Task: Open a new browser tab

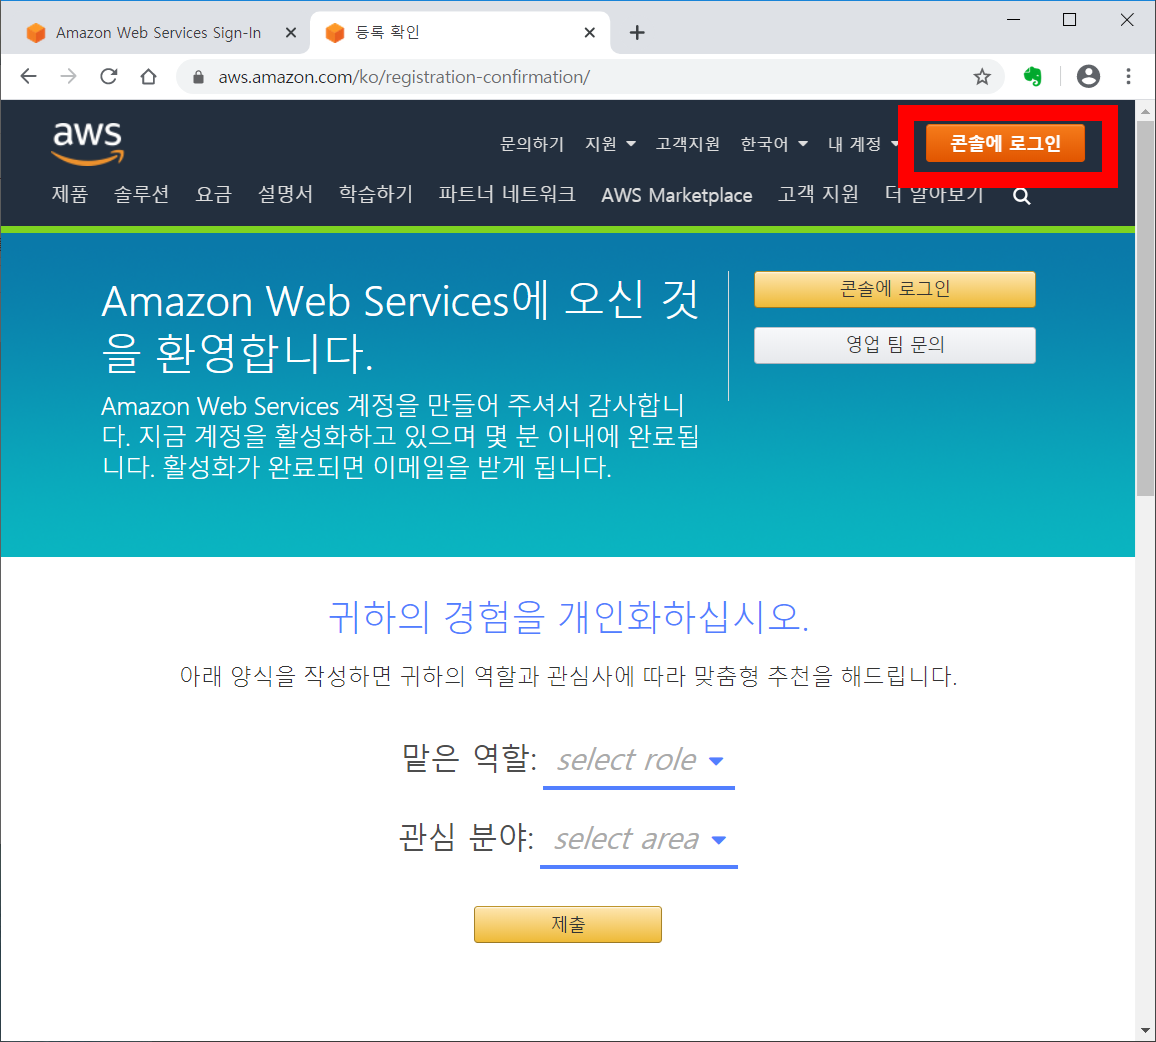Action: tap(637, 32)
